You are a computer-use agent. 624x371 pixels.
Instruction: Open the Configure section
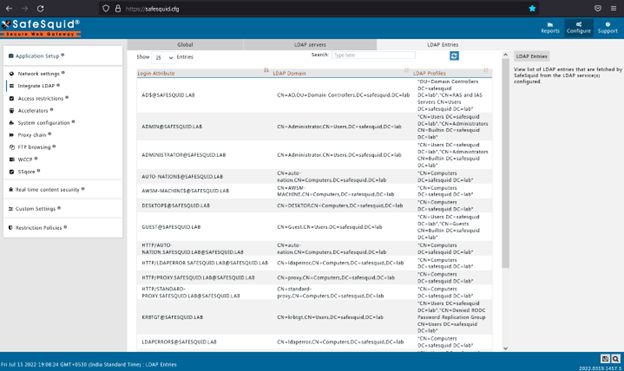point(579,28)
